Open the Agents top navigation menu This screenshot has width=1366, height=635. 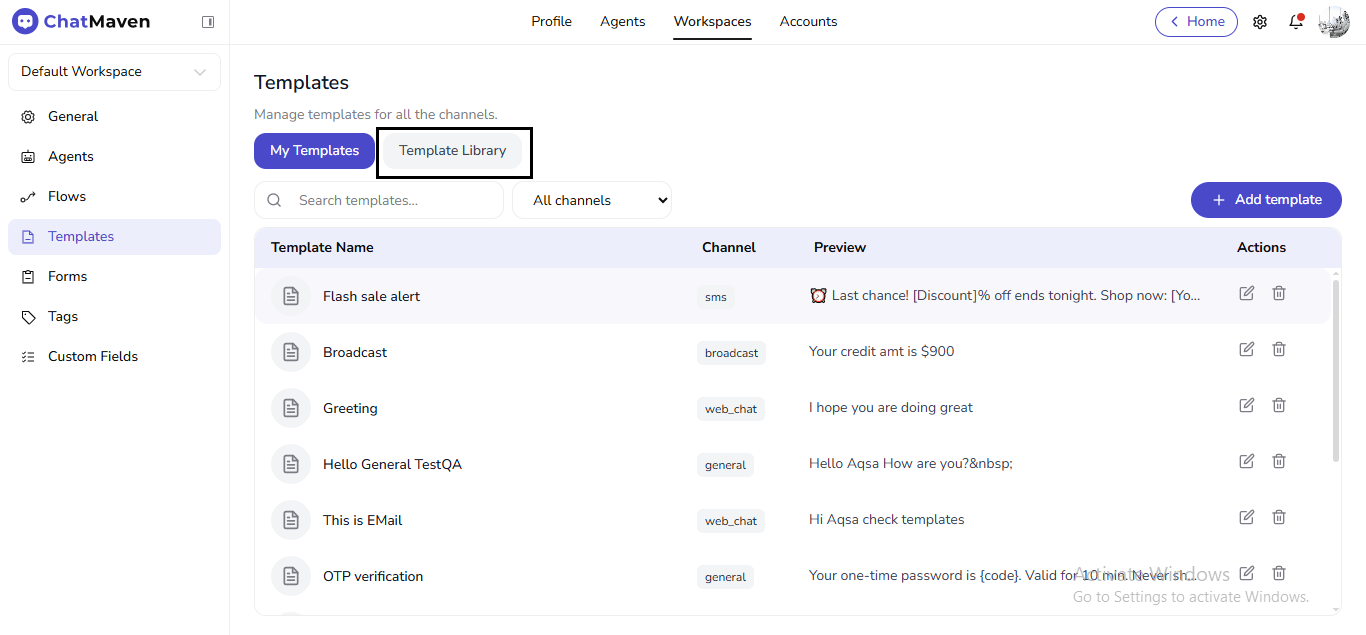[x=622, y=22]
